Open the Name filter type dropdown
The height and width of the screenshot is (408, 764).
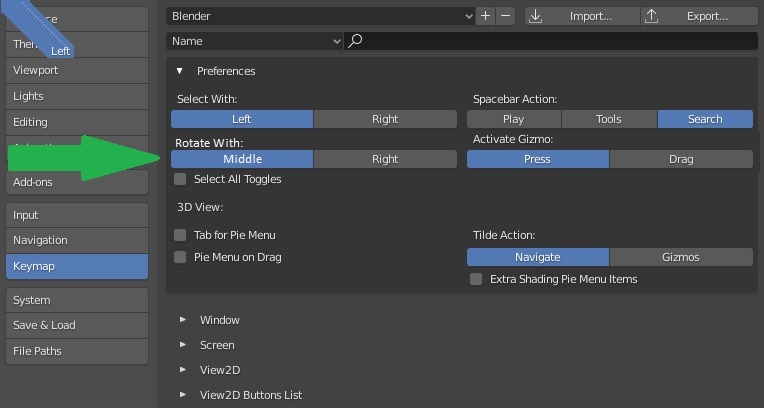(x=254, y=41)
